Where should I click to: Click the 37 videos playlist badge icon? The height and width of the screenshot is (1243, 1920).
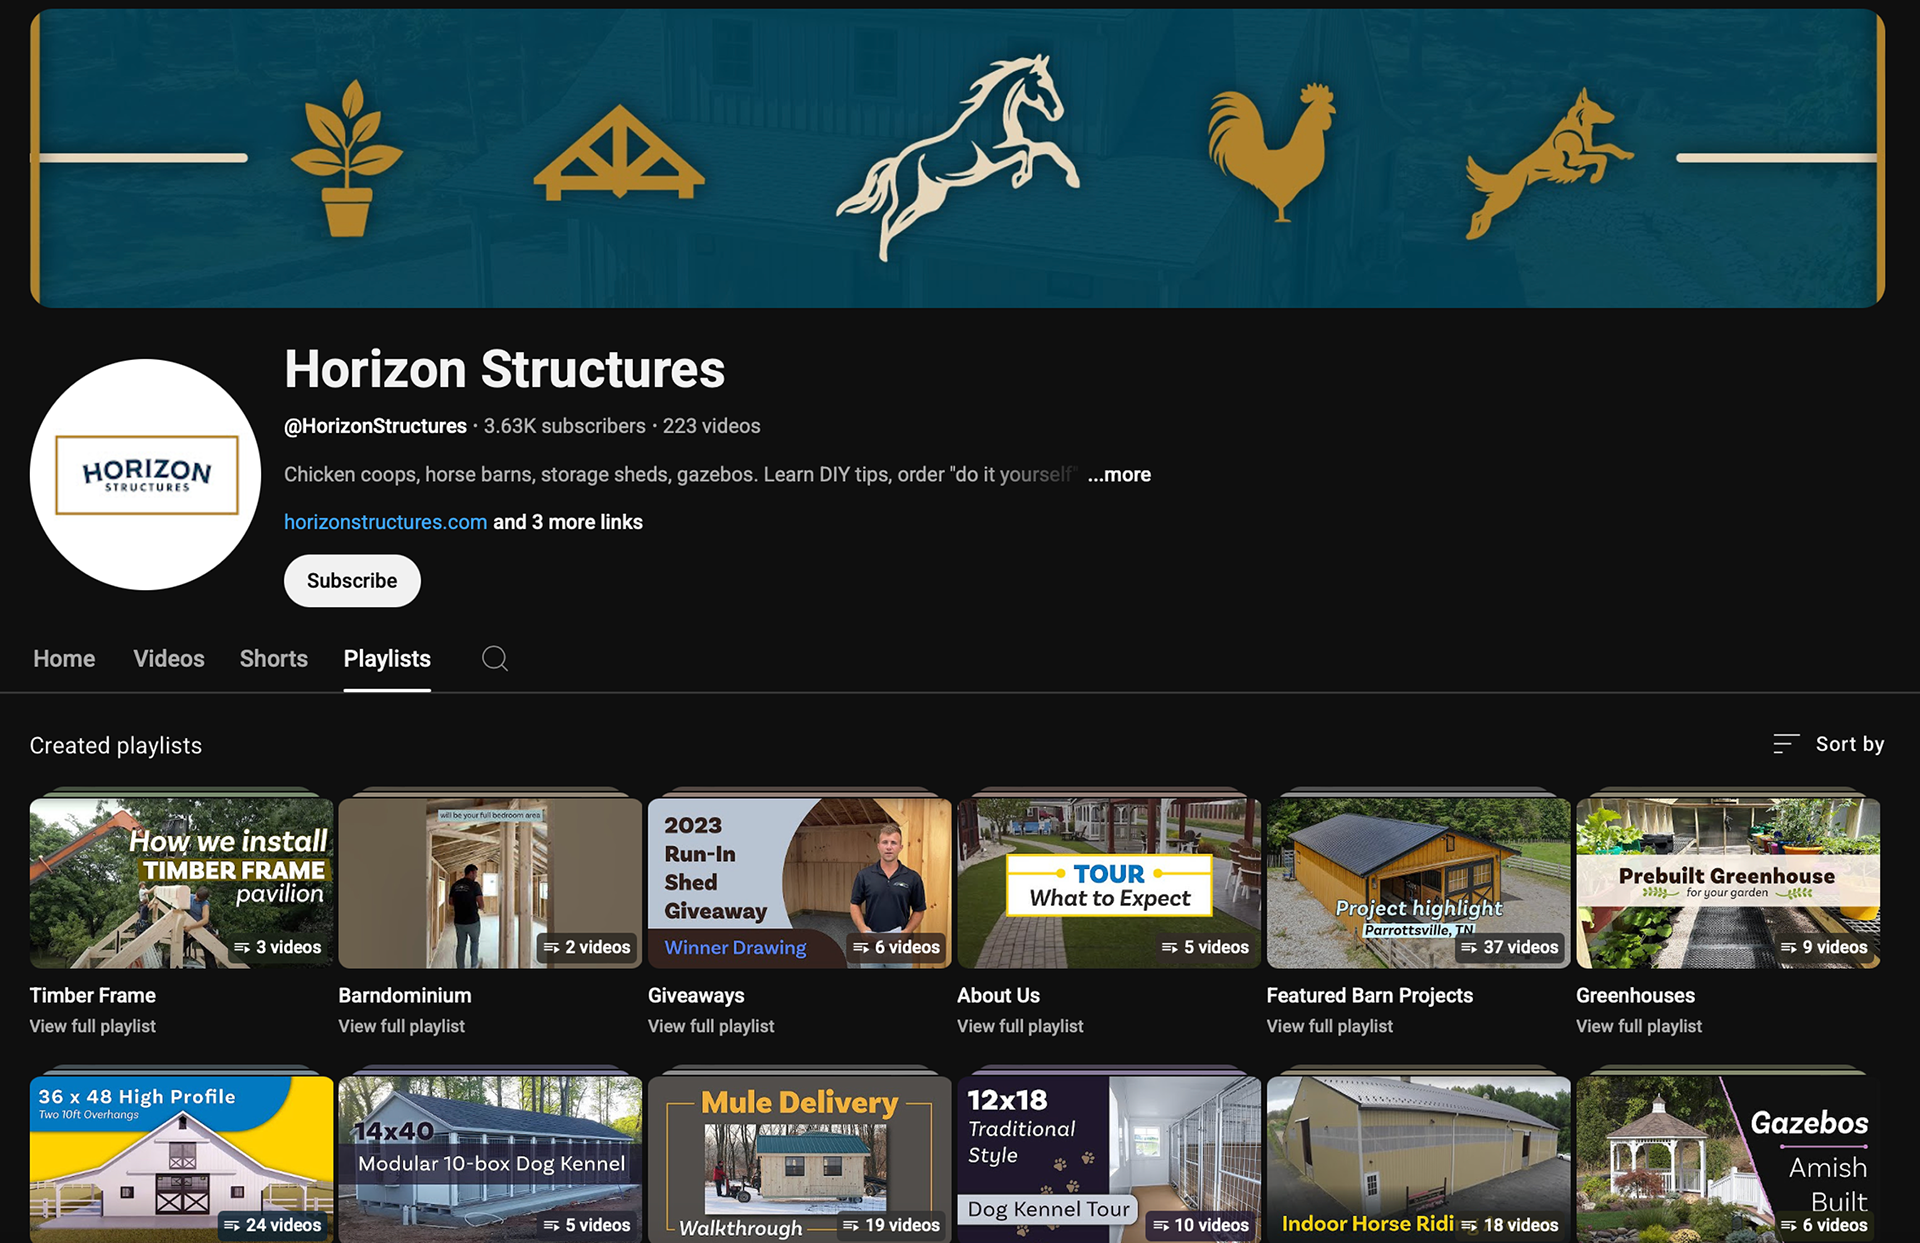point(1469,947)
